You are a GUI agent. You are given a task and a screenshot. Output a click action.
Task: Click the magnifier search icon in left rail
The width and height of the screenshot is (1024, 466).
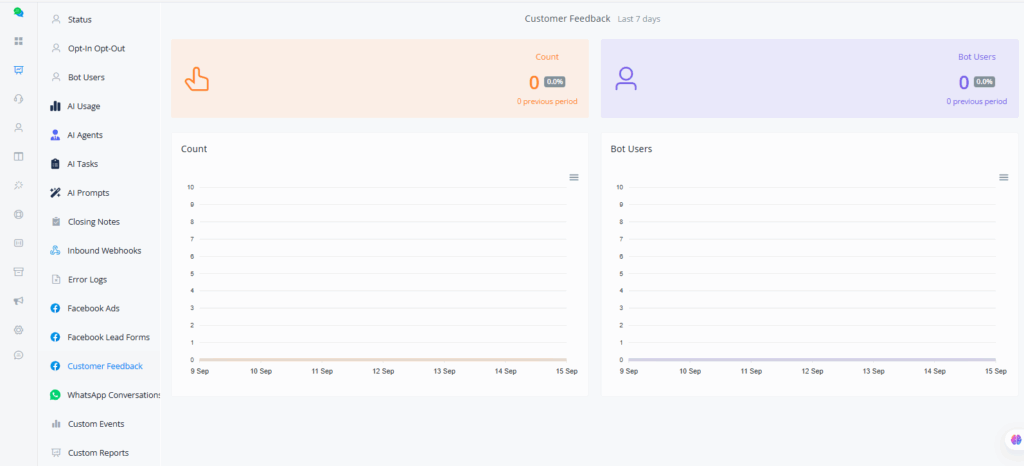[18, 185]
